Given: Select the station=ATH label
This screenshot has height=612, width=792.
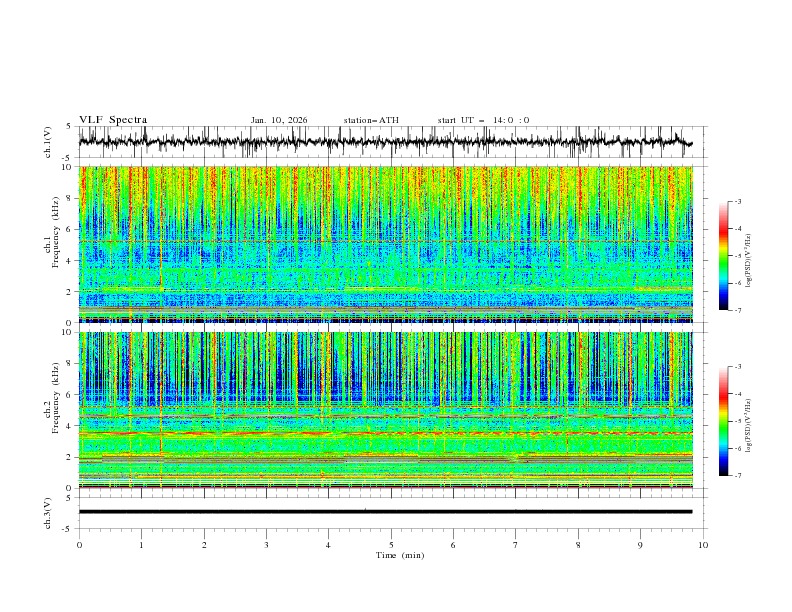Looking at the screenshot, I should [x=371, y=120].
